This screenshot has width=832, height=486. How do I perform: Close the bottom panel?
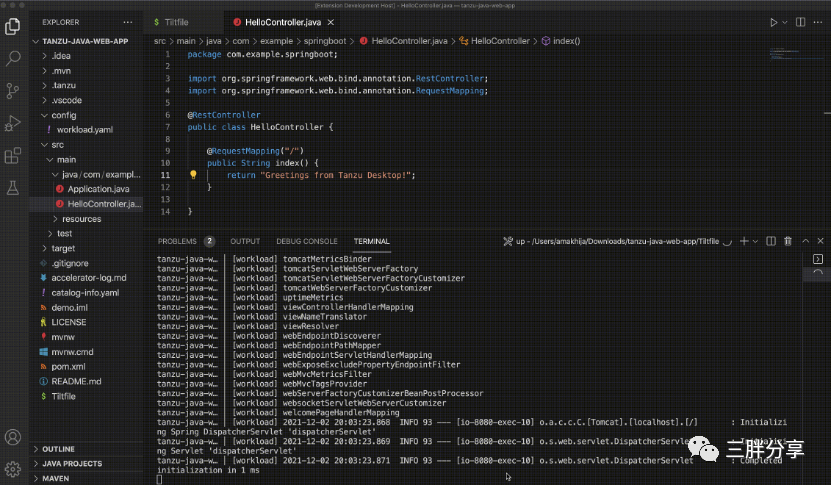point(820,241)
